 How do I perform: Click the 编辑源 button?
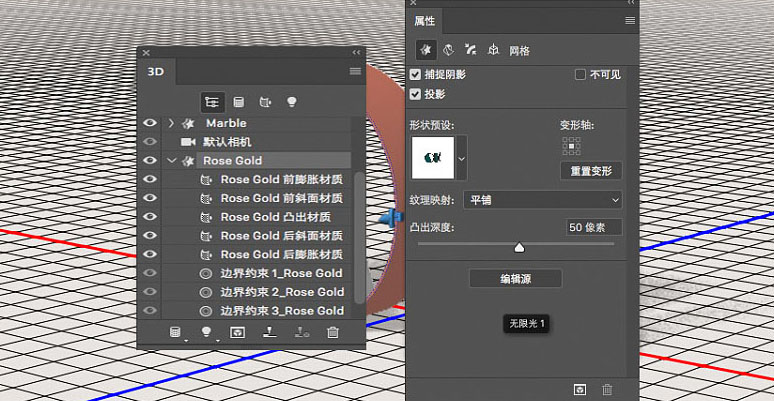coord(515,279)
